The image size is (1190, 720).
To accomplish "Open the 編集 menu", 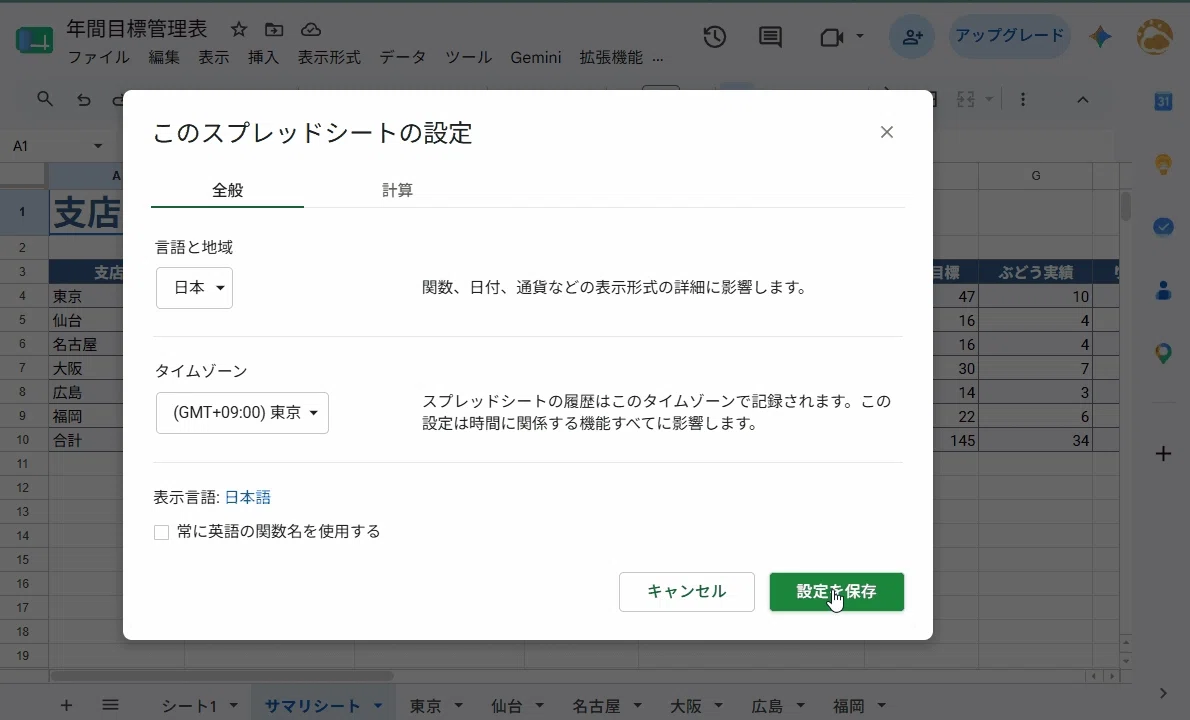I will [164, 58].
